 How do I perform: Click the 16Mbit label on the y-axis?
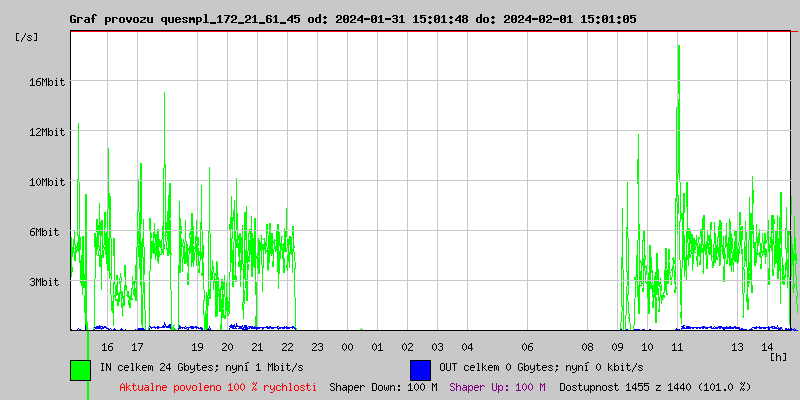click(47, 82)
